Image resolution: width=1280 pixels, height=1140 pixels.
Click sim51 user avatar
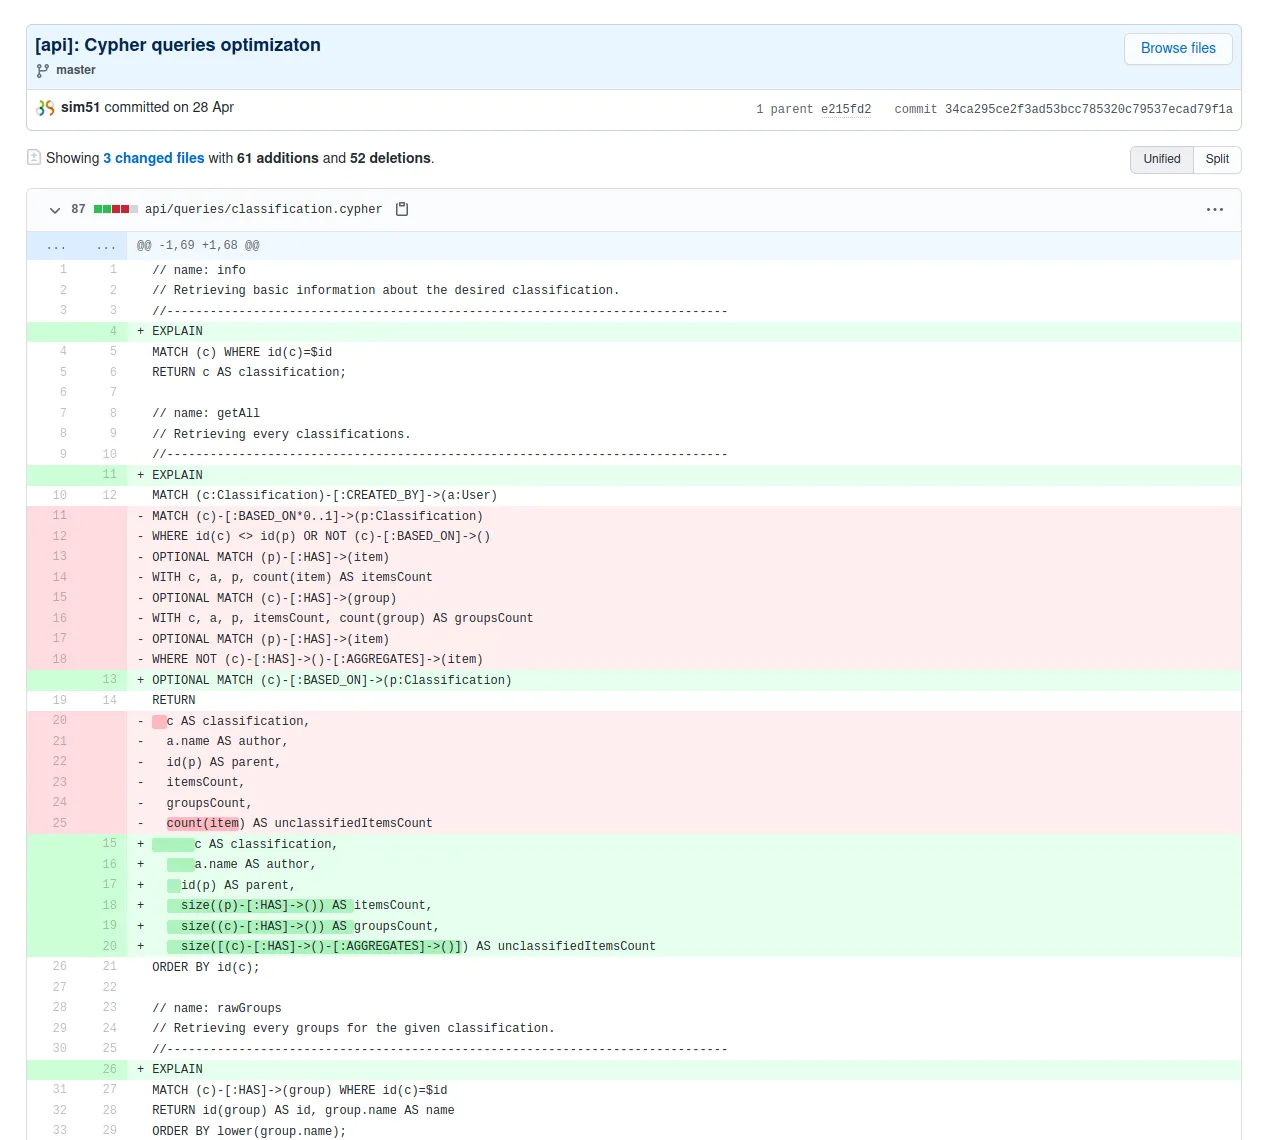tap(46, 108)
